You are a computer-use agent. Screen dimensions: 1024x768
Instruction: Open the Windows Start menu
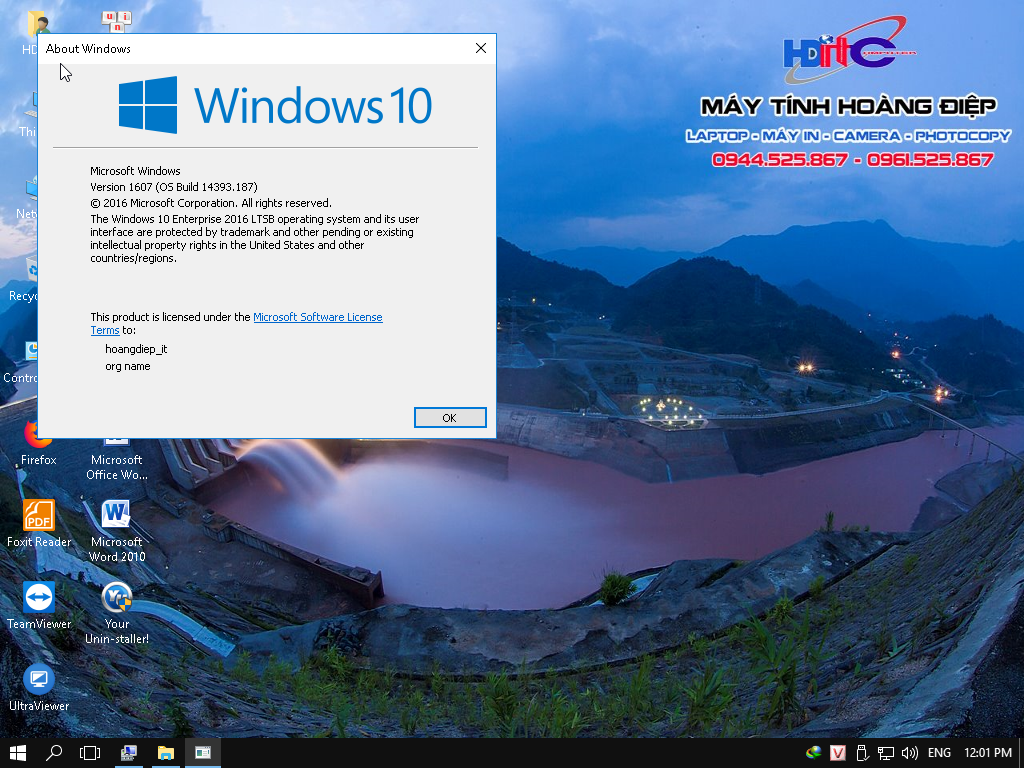[18, 753]
